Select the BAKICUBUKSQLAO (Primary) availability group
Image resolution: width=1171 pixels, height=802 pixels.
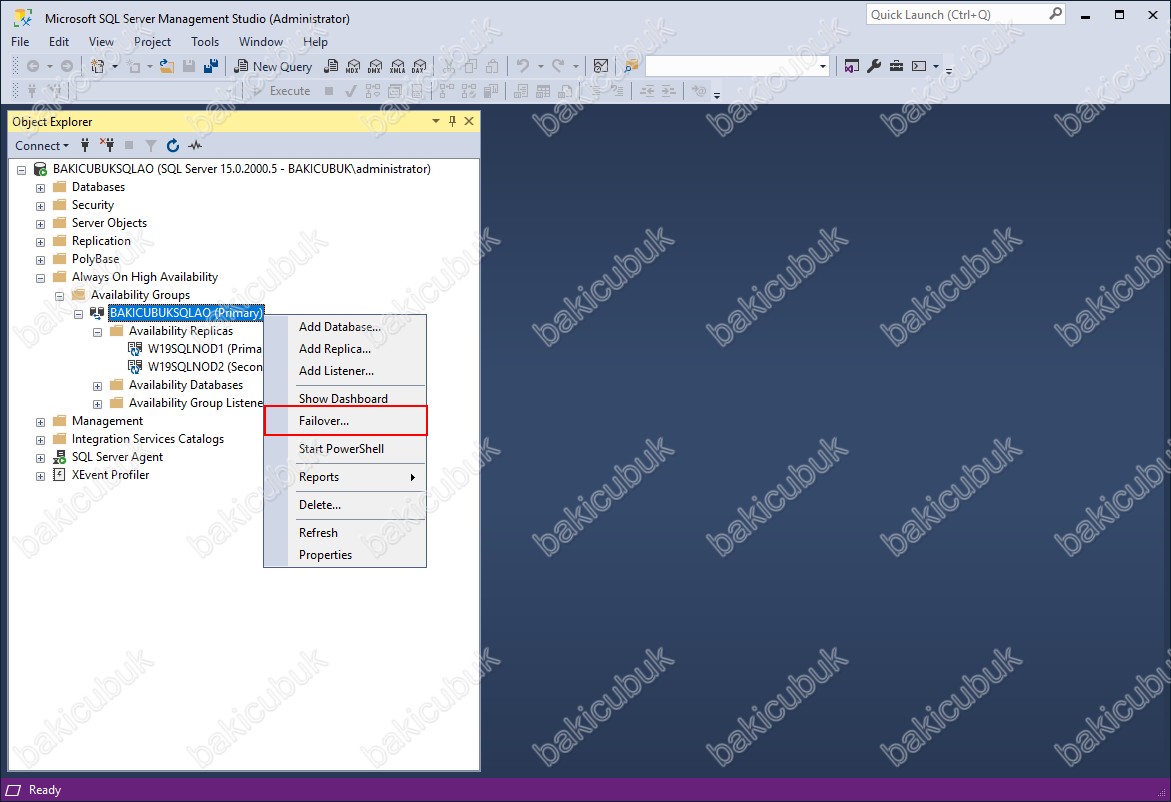(x=186, y=313)
